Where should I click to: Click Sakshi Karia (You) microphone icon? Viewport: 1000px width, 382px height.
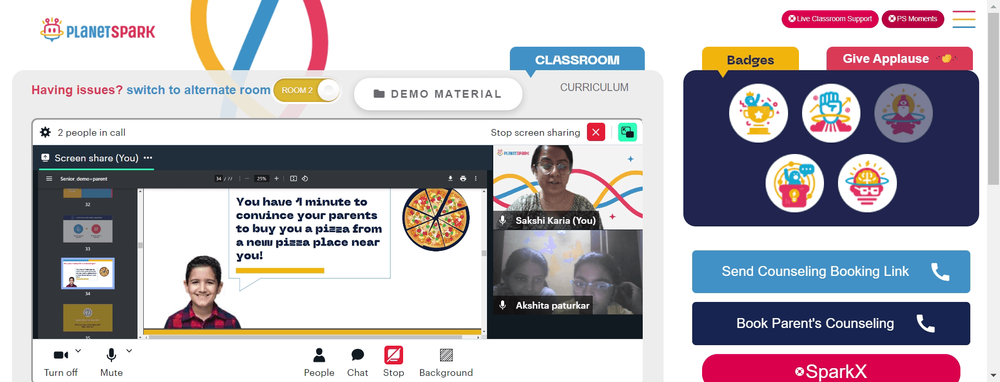[x=503, y=221]
